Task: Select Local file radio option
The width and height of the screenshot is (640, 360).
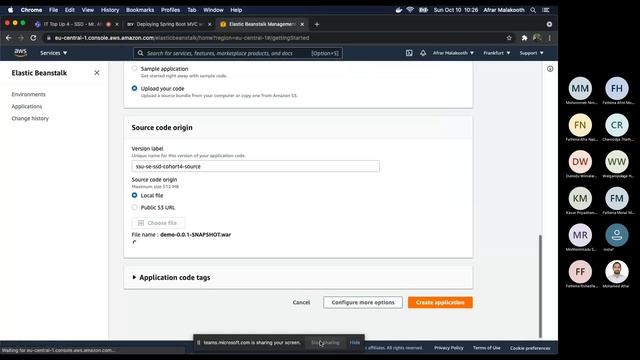Action: [134, 196]
